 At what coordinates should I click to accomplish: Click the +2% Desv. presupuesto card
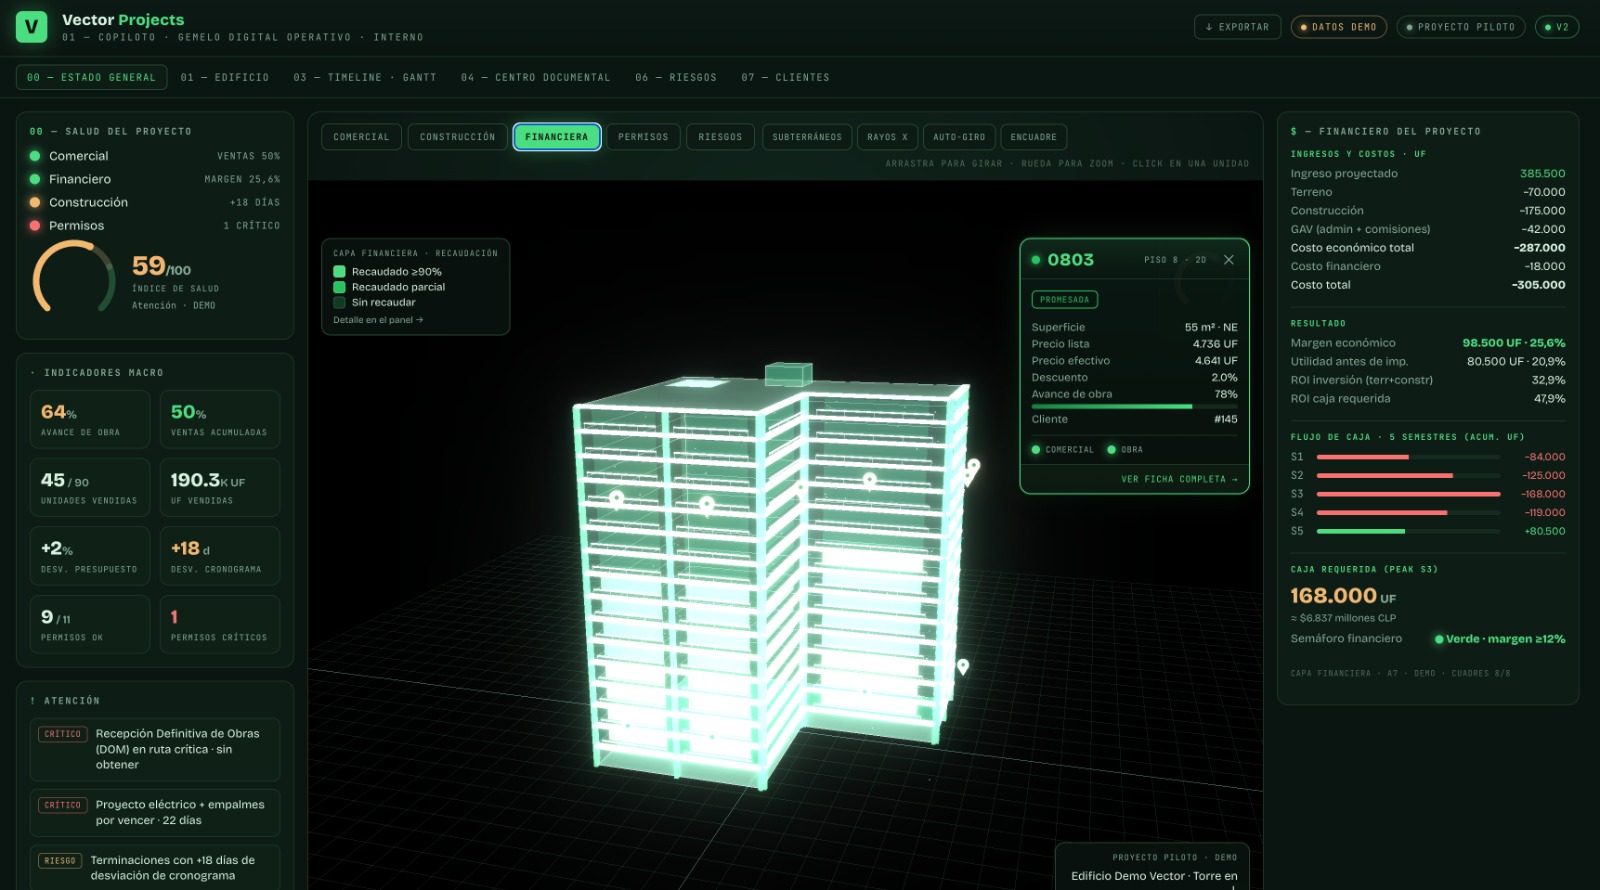(x=89, y=556)
